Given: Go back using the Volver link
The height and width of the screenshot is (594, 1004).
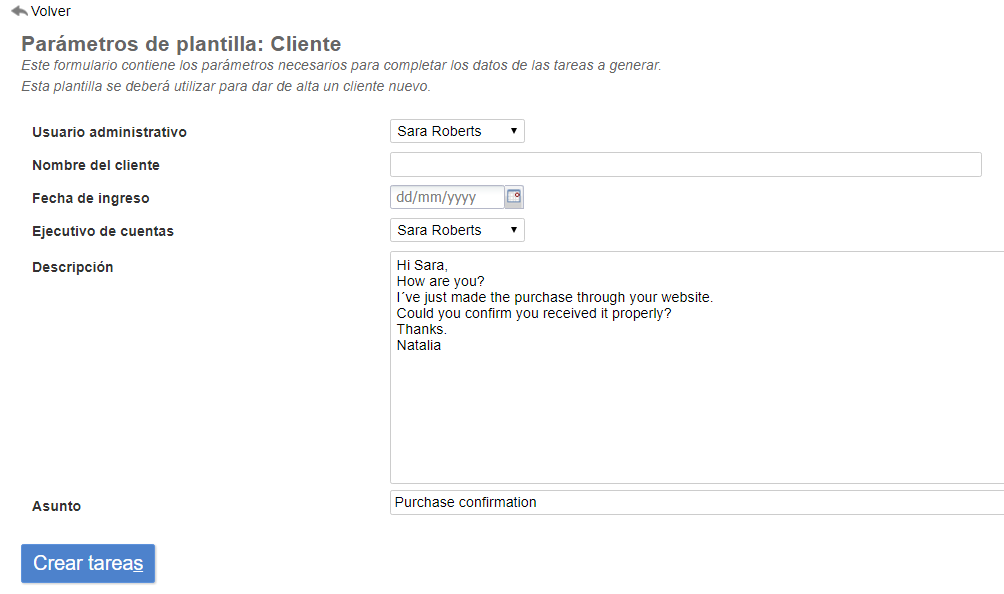Looking at the screenshot, I should click(x=50, y=11).
